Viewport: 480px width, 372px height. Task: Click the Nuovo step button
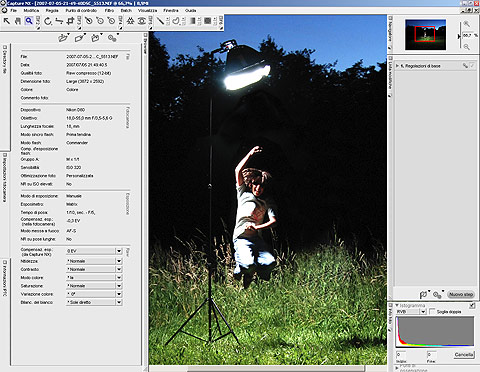pos(461,294)
